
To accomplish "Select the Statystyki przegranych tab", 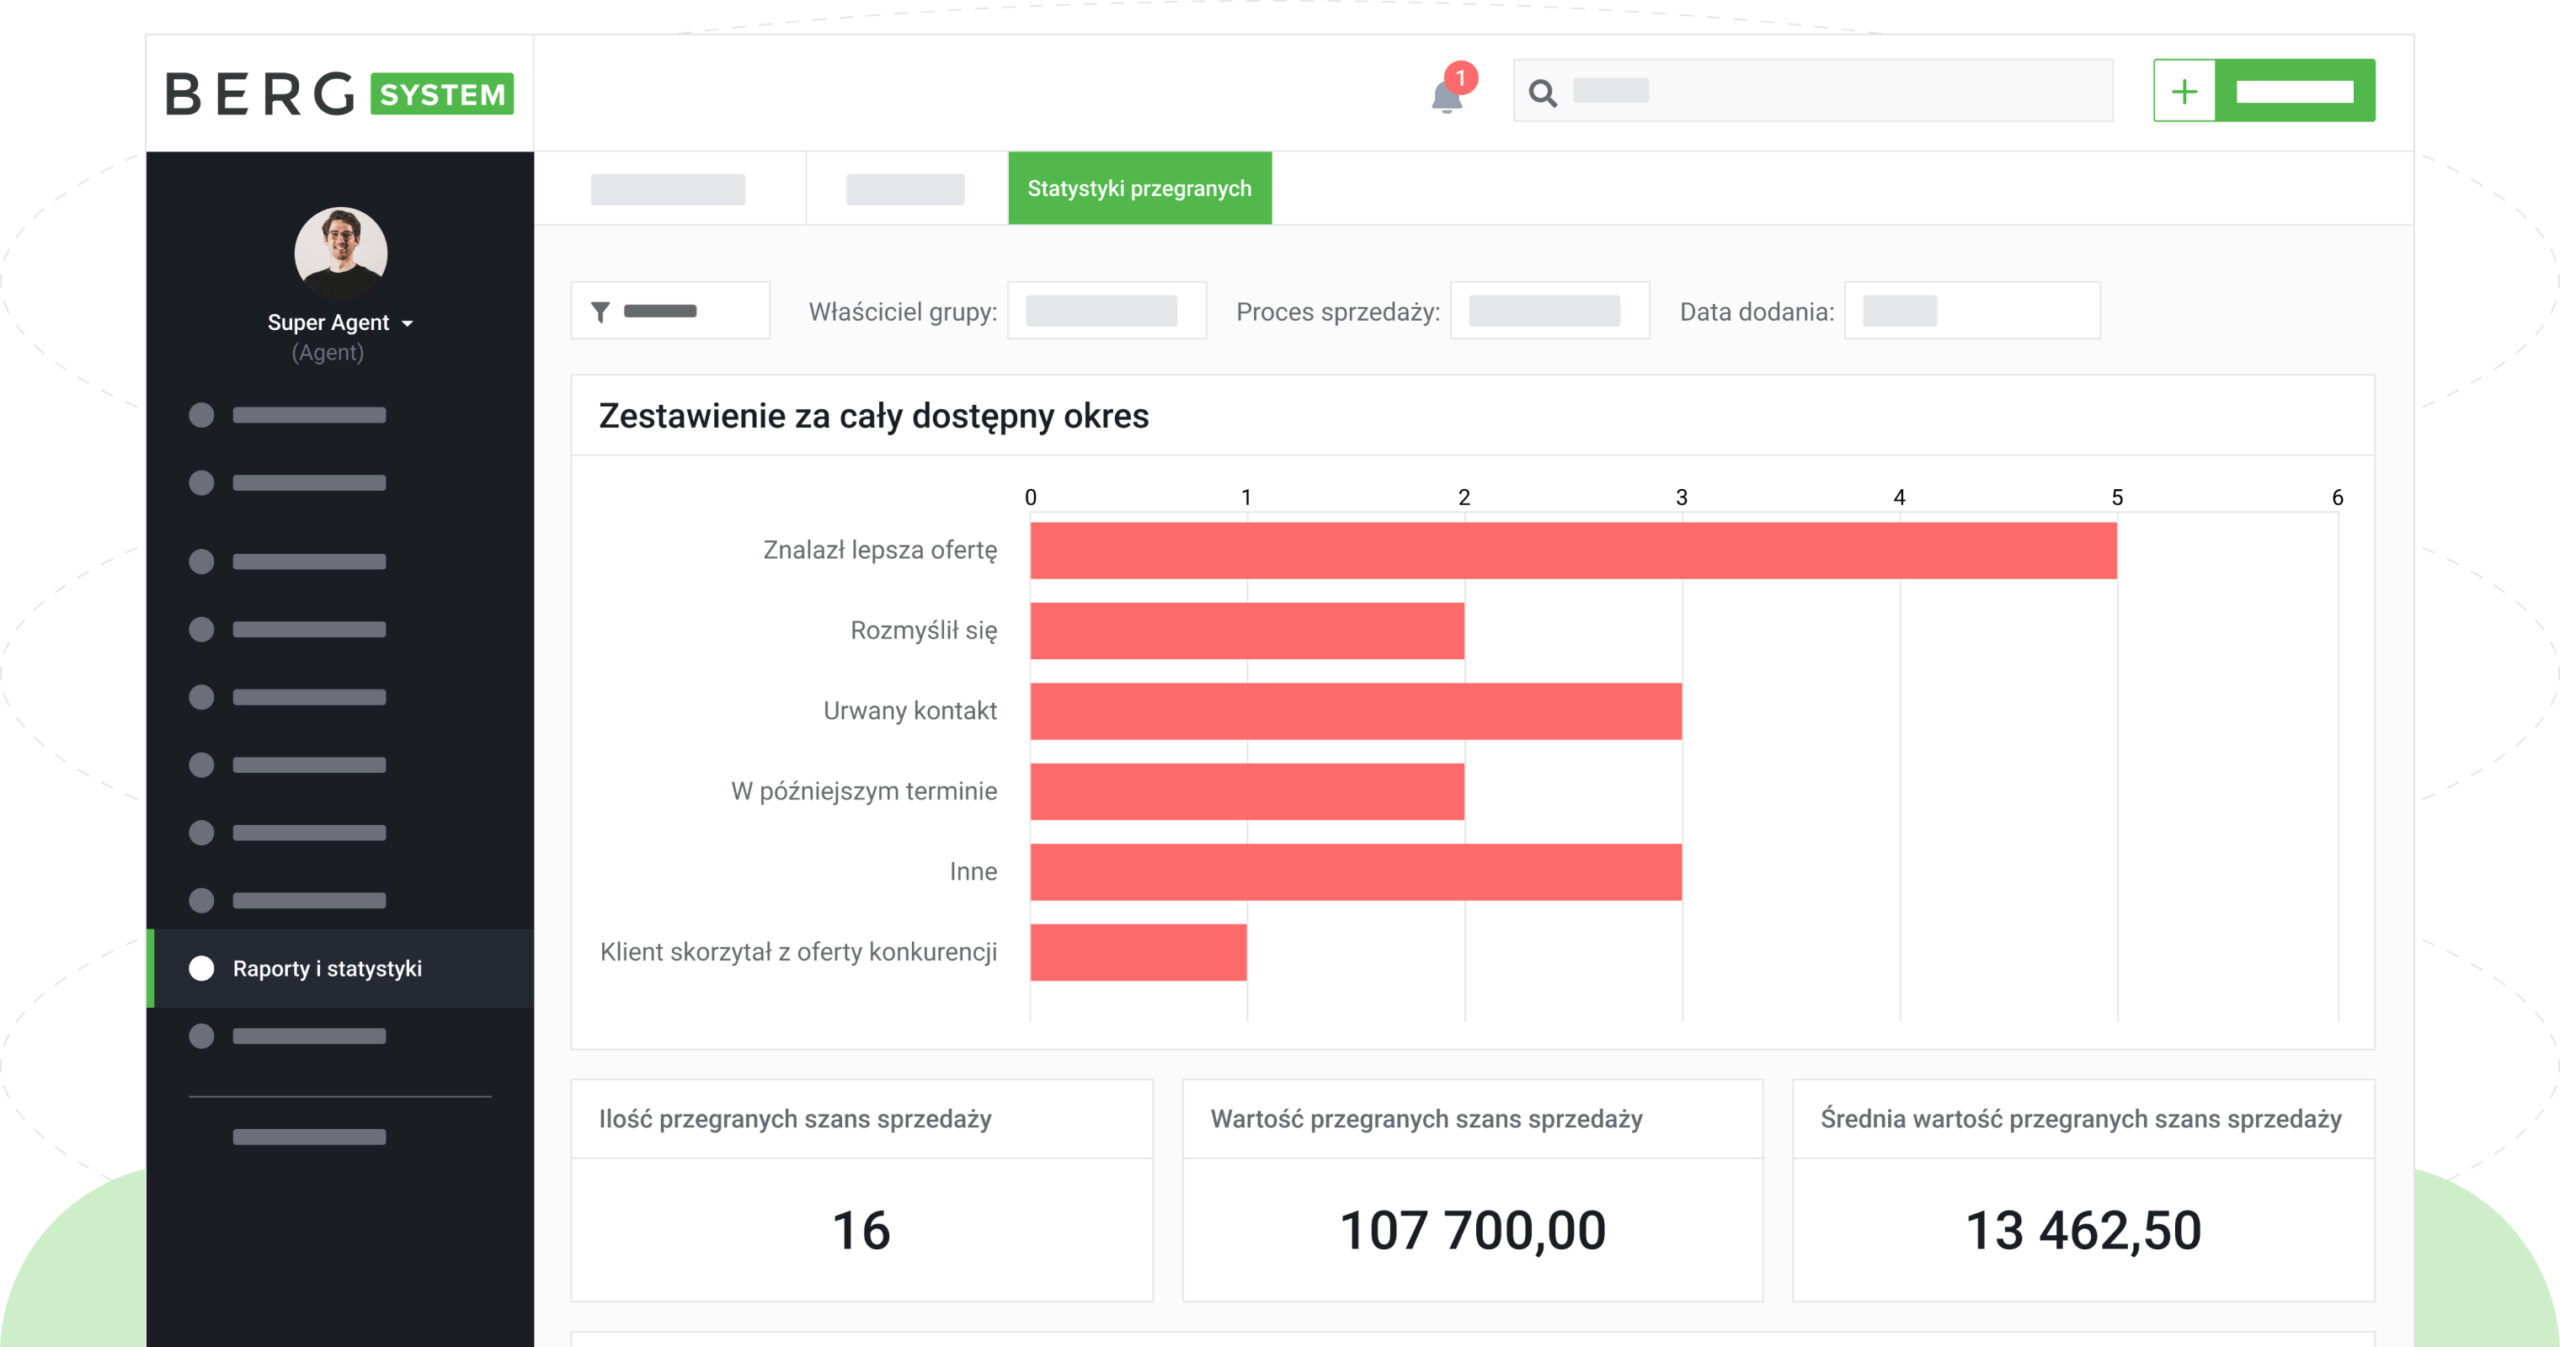I will [1140, 188].
